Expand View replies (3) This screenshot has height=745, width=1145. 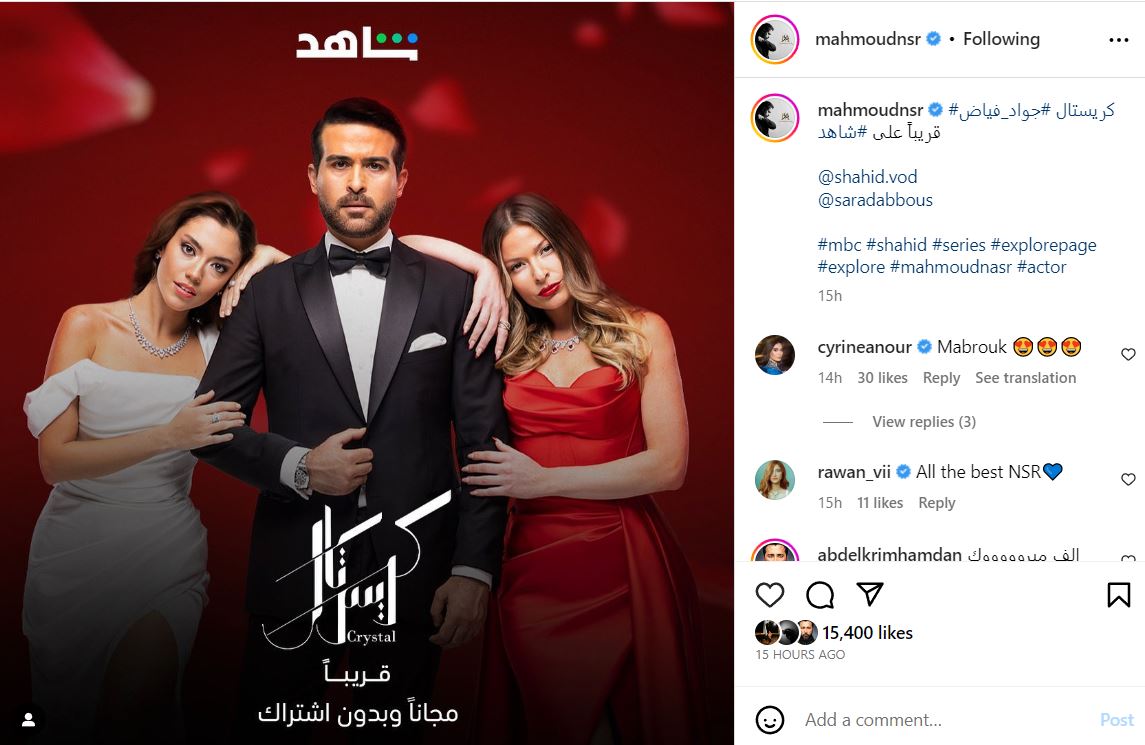coord(924,421)
